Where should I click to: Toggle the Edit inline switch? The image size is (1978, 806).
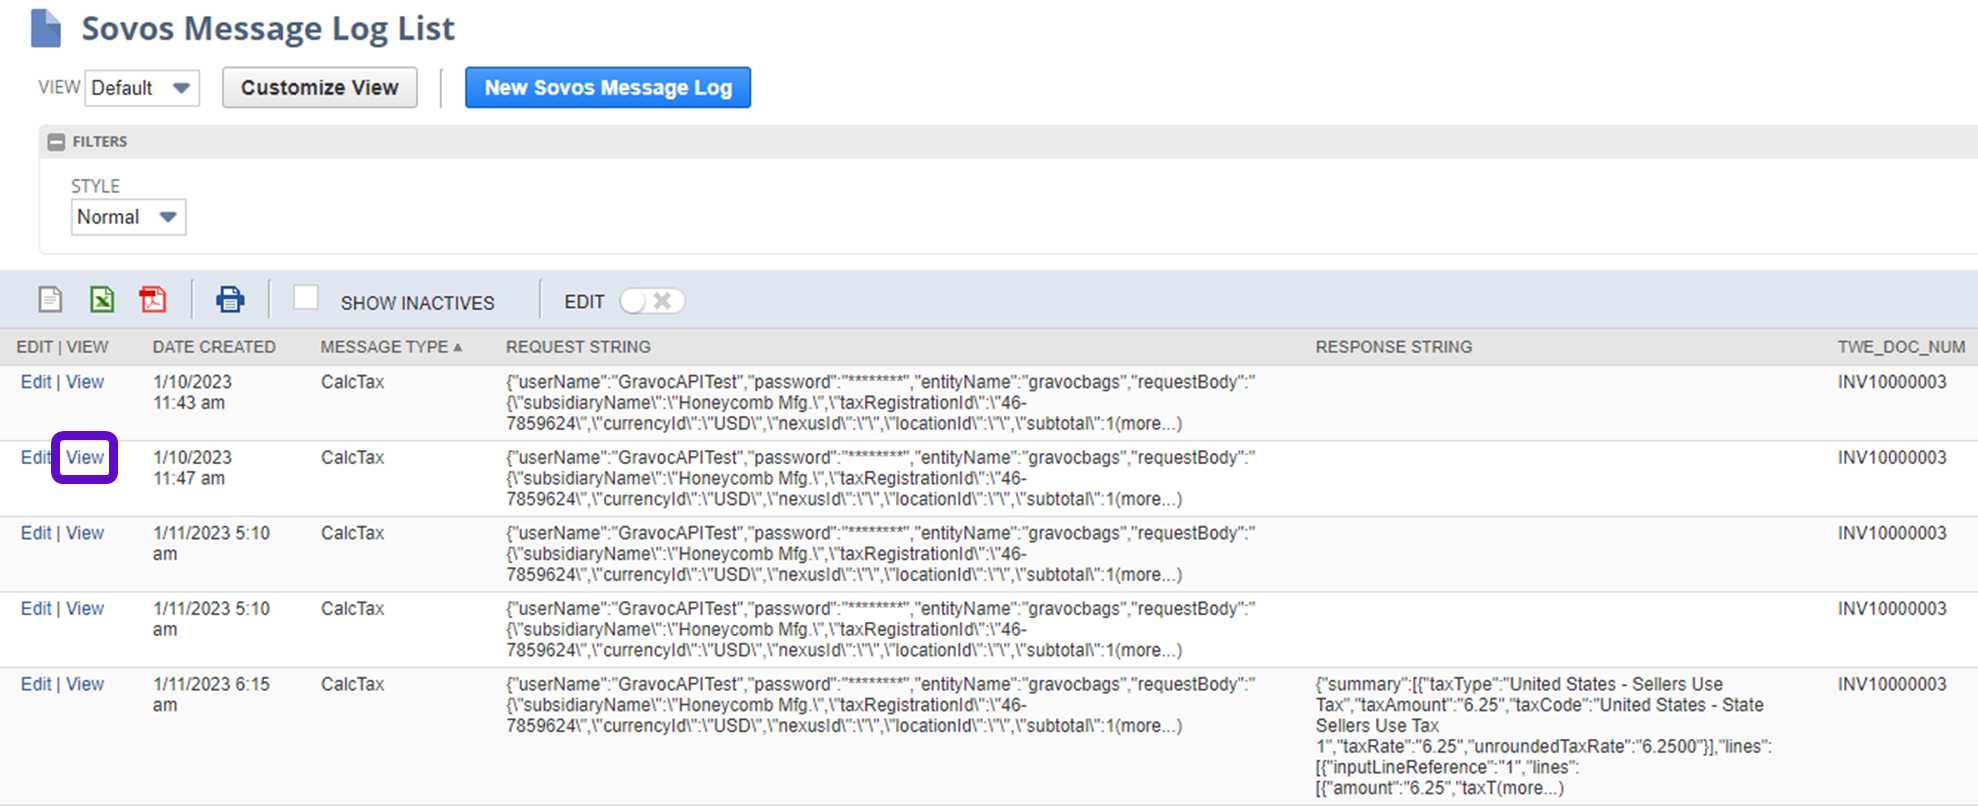[x=651, y=301]
